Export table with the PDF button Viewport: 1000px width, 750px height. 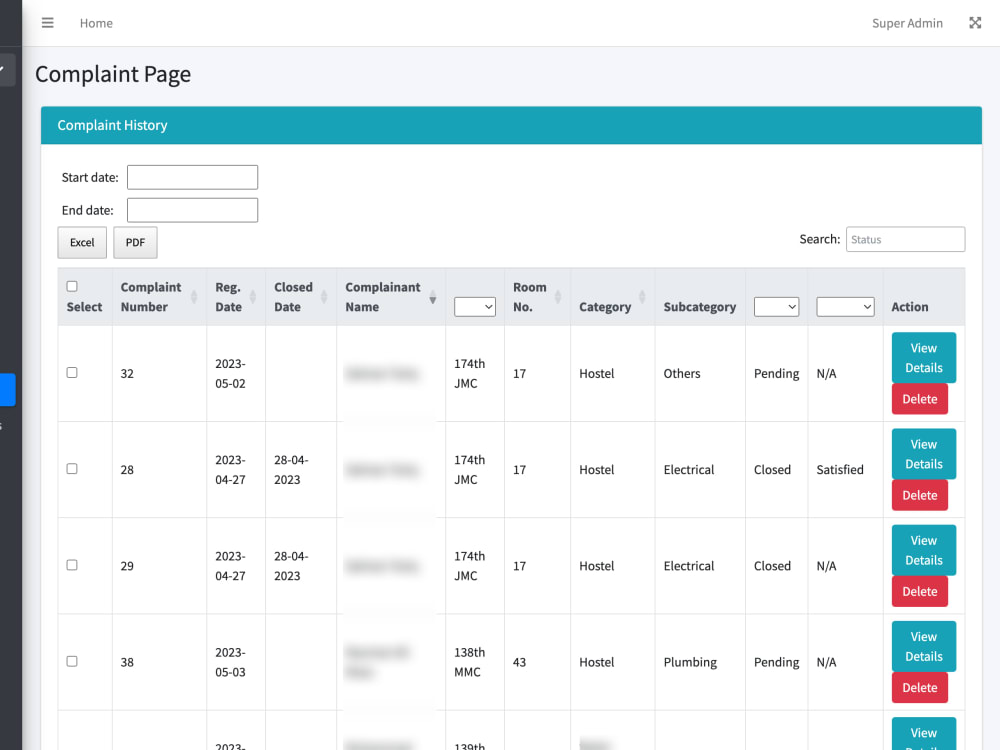click(135, 242)
